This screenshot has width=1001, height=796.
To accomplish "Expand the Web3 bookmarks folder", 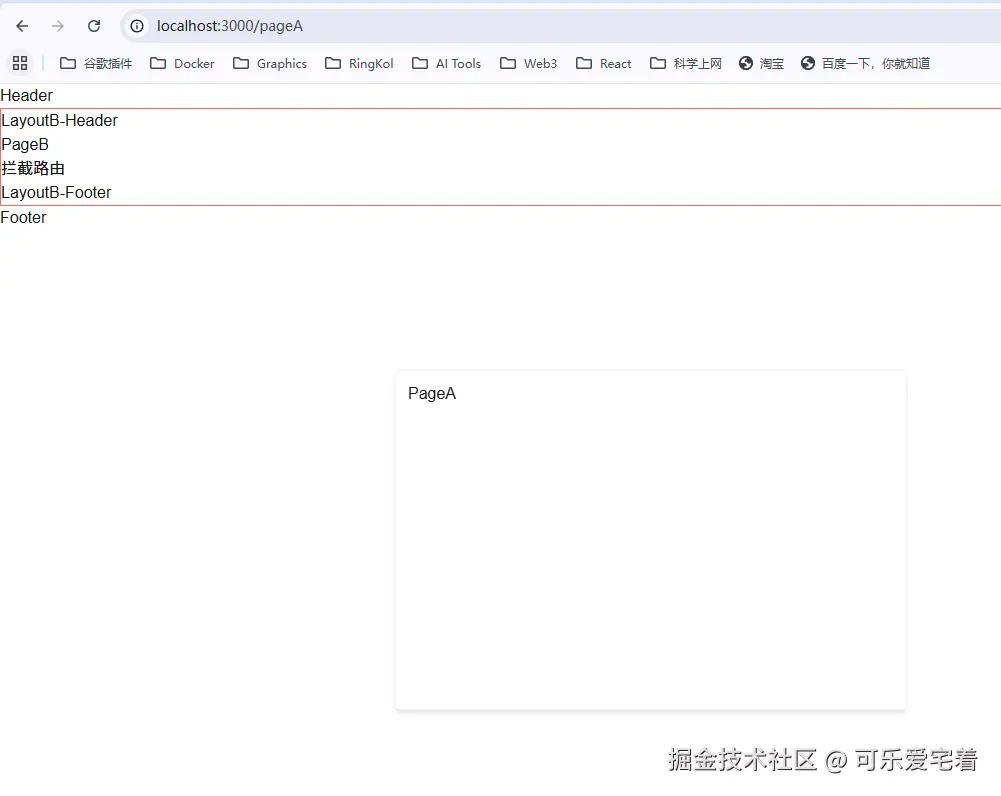I will (x=528, y=62).
